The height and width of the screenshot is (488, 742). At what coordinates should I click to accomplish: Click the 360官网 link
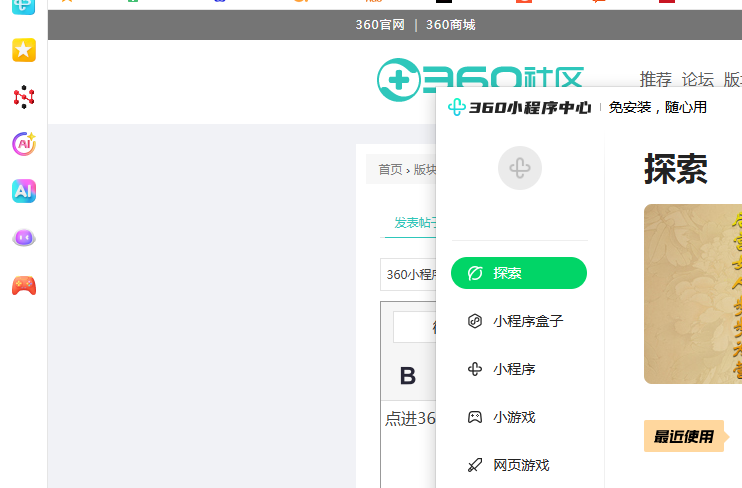[x=380, y=25]
